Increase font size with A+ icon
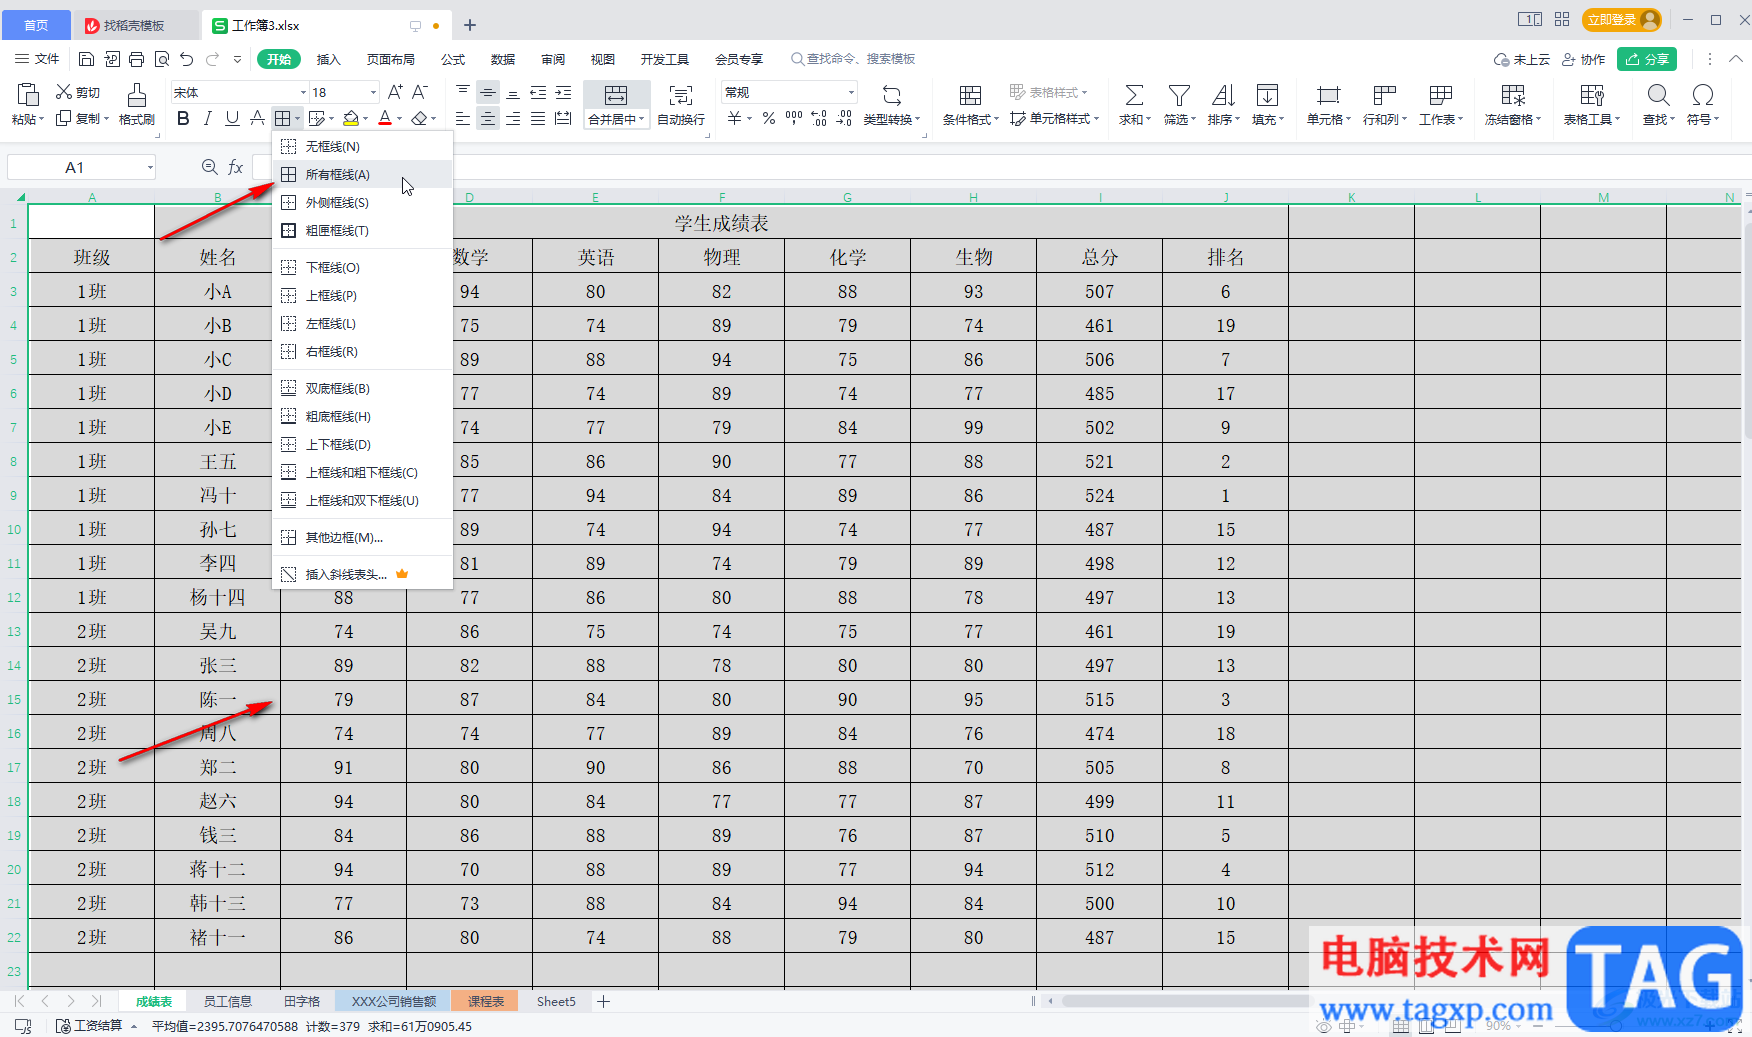Viewport: 1752px width, 1037px height. click(x=395, y=92)
